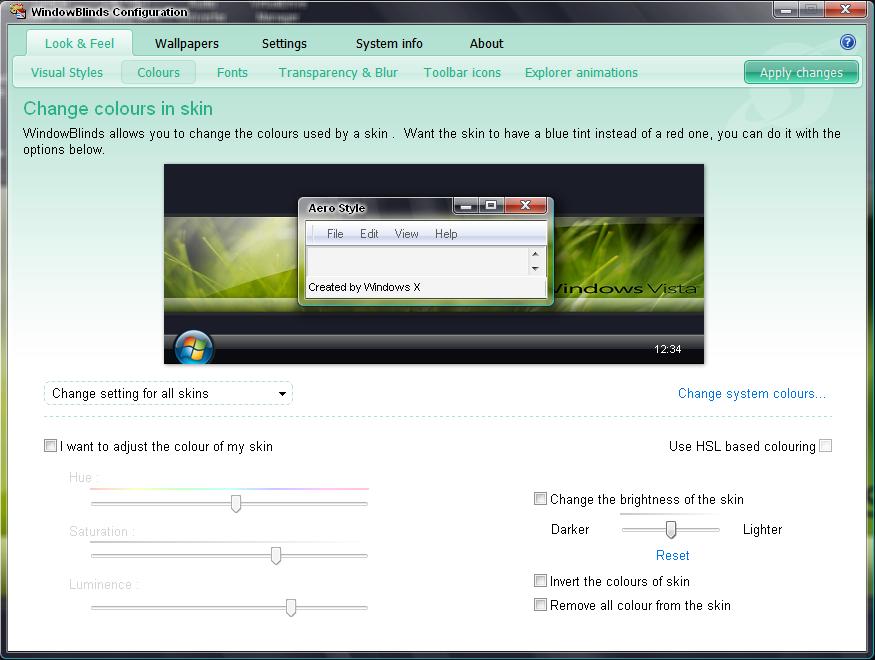Click the Windows start orb in preview
Image resolution: width=875 pixels, height=660 pixels.
pyautogui.click(x=194, y=348)
